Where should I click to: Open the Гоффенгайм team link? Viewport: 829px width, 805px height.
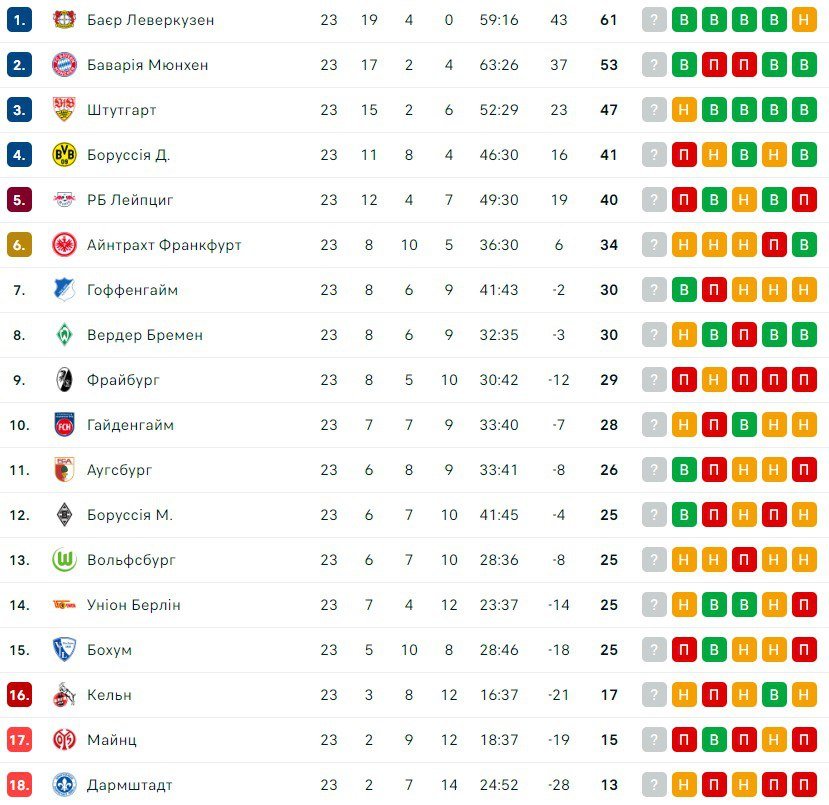131,290
